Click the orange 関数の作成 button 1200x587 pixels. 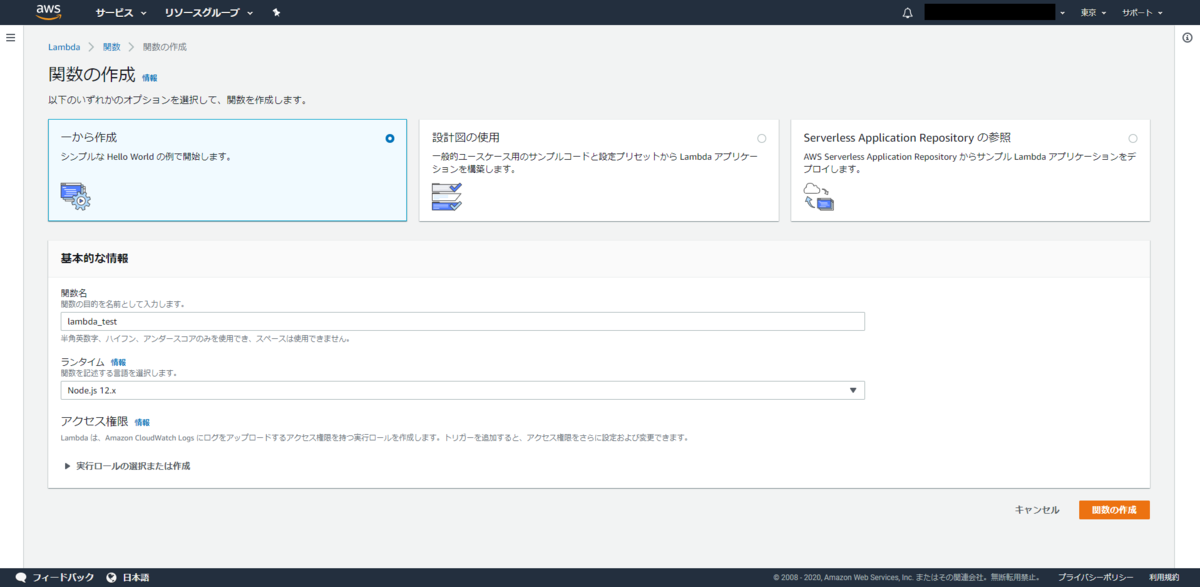click(1114, 510)
